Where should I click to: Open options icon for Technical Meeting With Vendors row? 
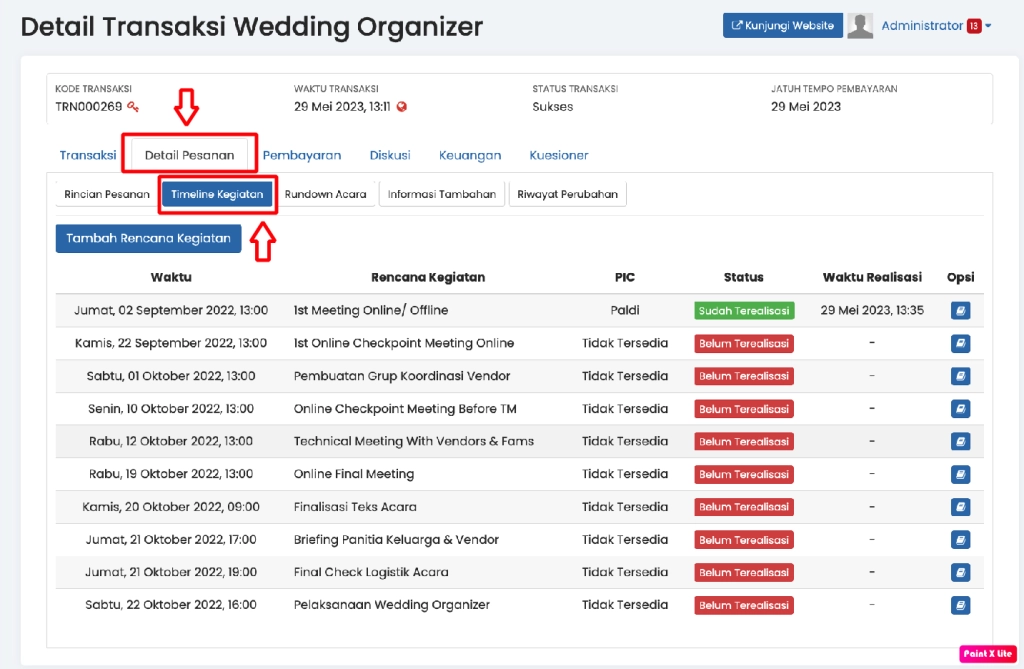[960, 441]
